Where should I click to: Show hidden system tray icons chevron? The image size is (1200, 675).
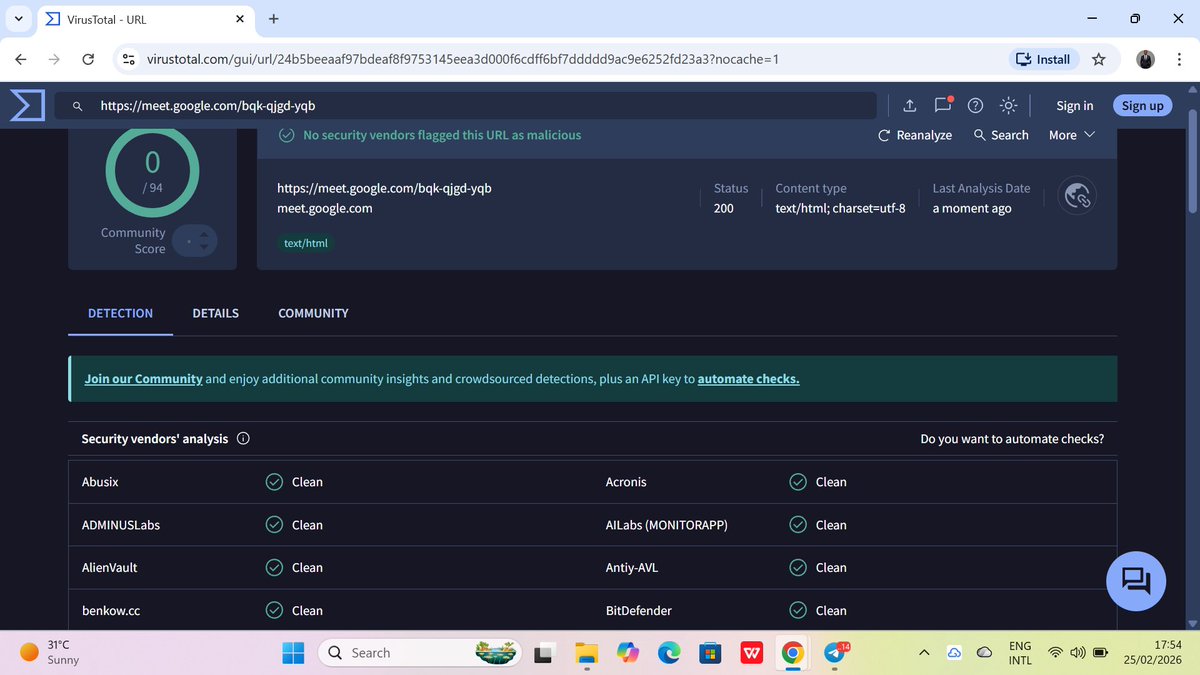(x=924, y=653)
